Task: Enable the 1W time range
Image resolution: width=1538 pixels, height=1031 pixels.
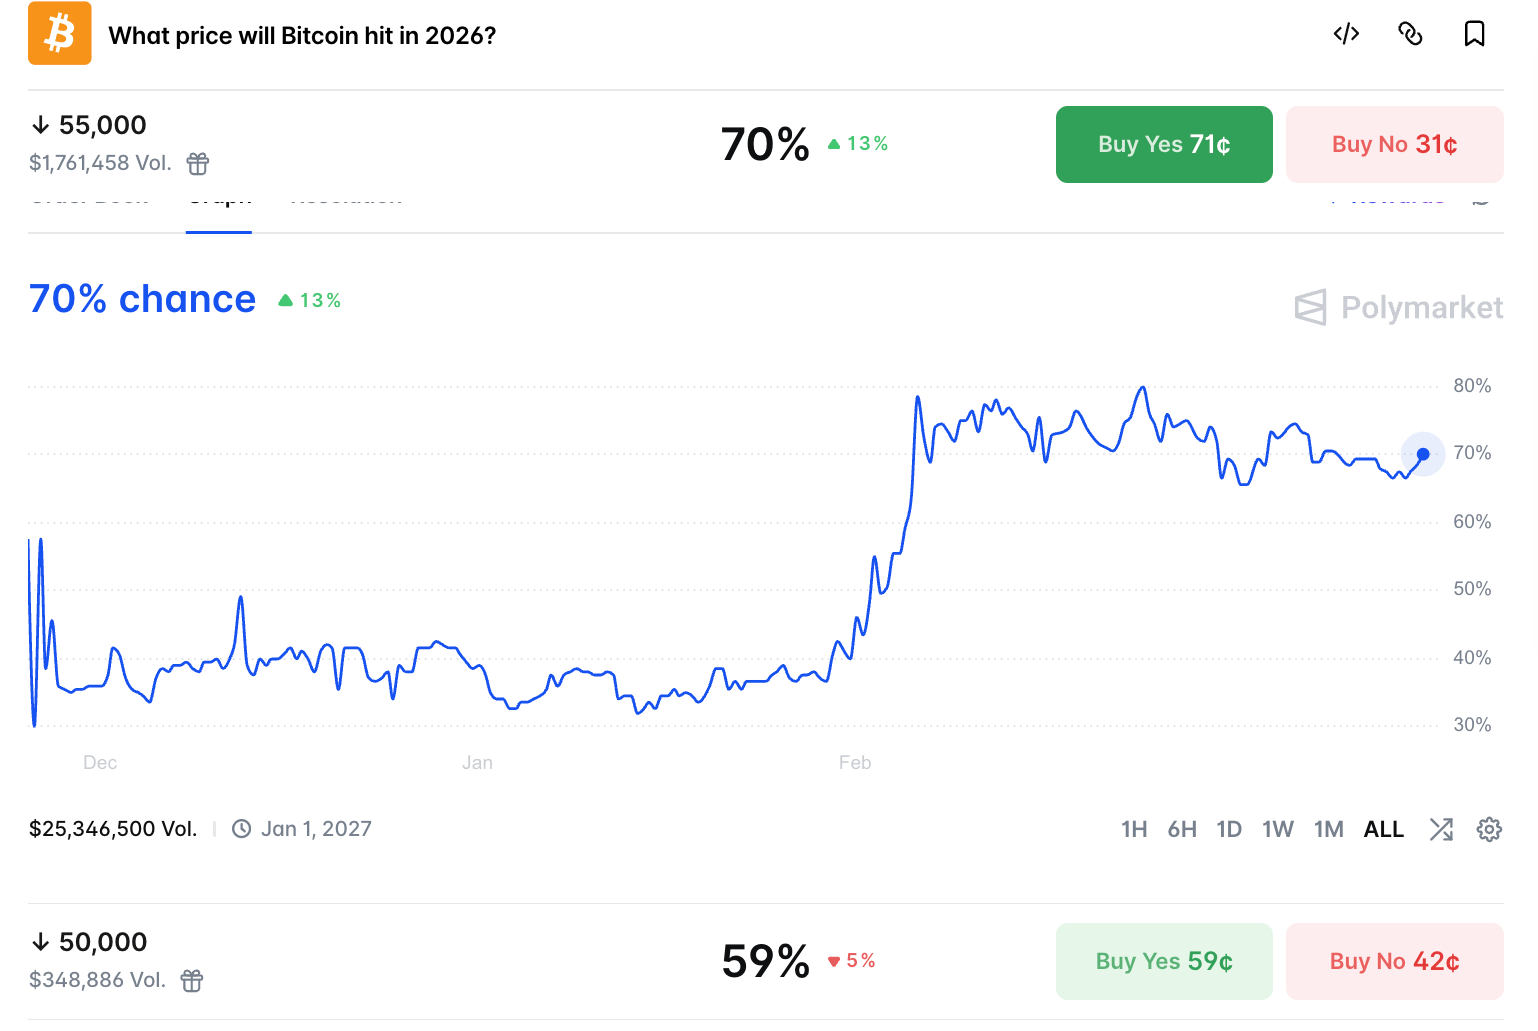Action: tap(1278, 829)
